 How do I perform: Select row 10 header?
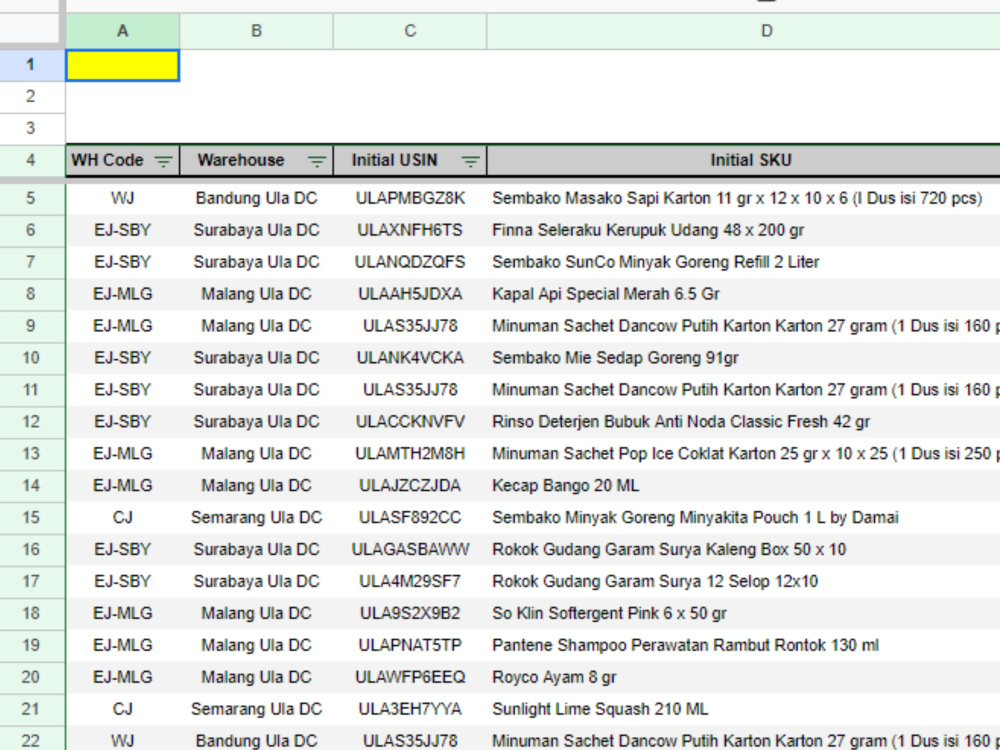tap(31, 358)
